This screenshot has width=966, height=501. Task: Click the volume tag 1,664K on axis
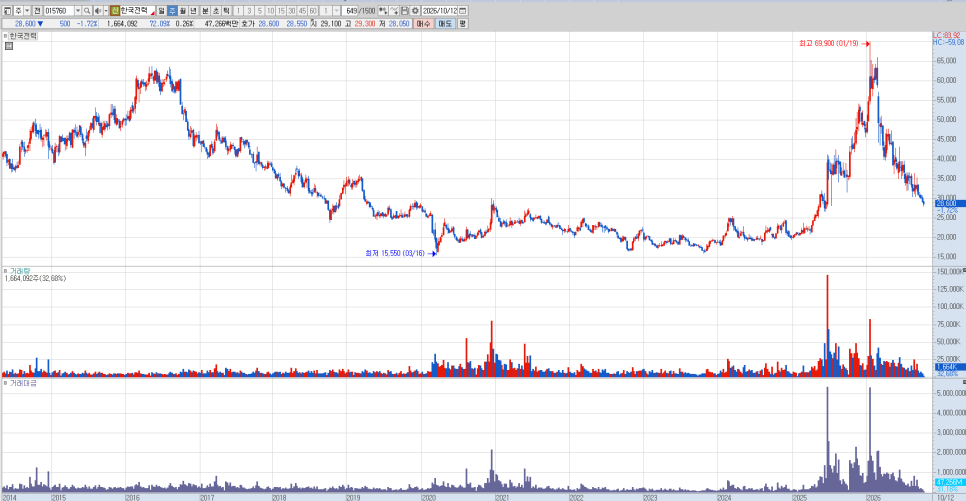click(x=949, y=367)
